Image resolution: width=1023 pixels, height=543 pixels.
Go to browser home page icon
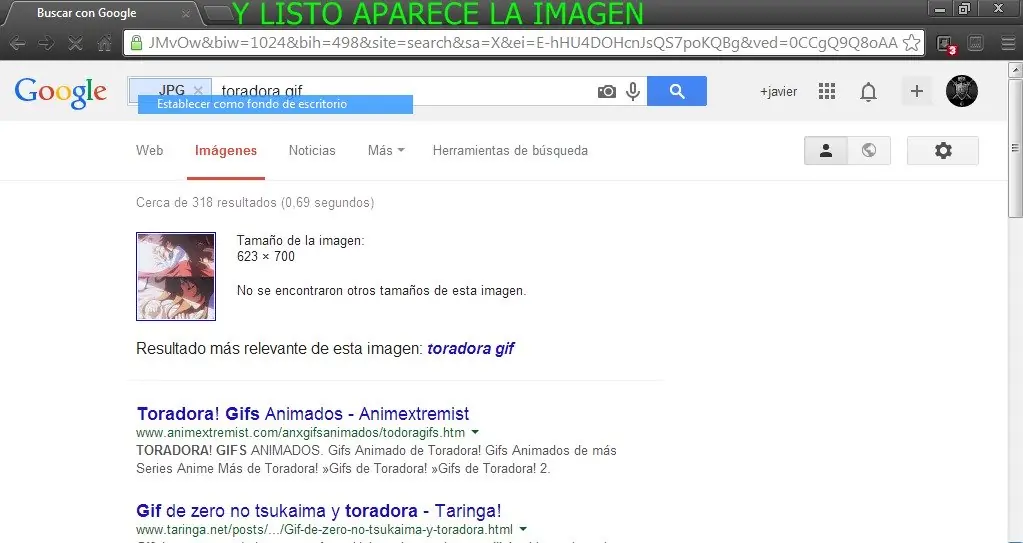pos(104,44)
